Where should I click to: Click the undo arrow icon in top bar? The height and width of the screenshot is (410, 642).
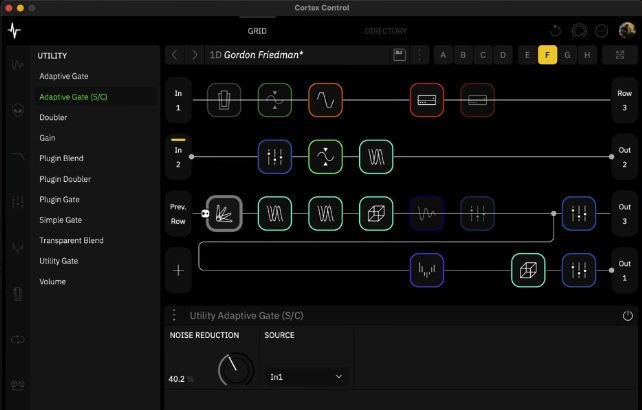coord(556,31)
